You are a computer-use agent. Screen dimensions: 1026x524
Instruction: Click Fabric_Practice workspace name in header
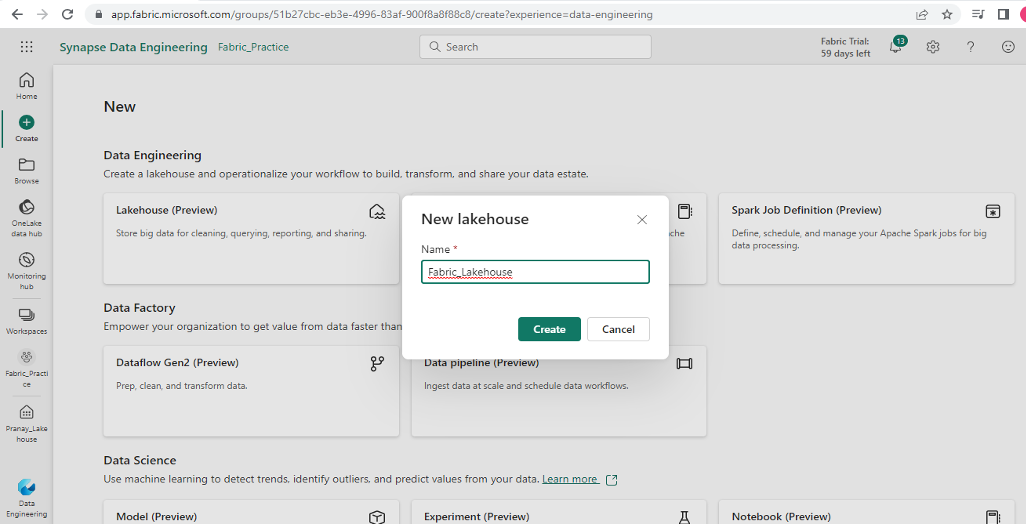pos(253,47)
